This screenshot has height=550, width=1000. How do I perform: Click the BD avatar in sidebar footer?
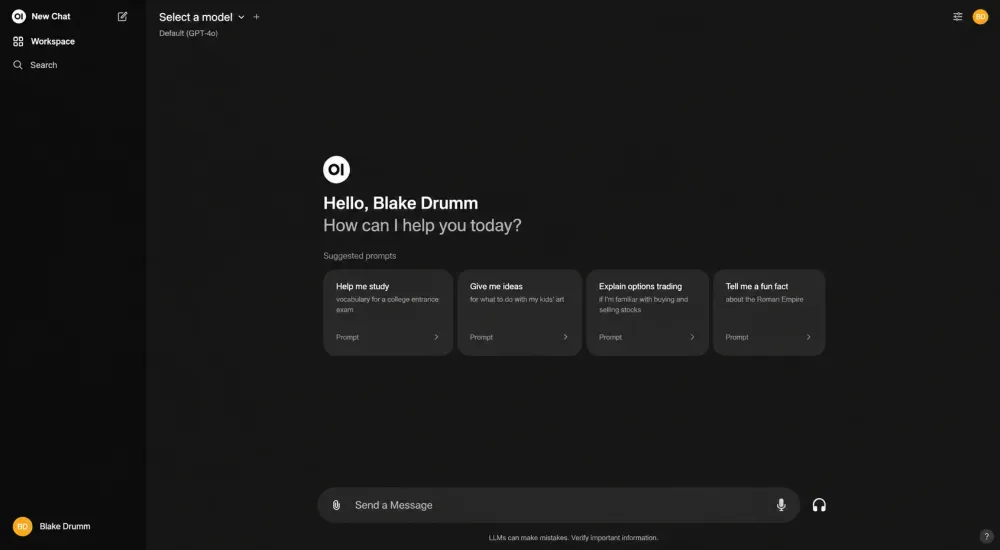[22, 526]
